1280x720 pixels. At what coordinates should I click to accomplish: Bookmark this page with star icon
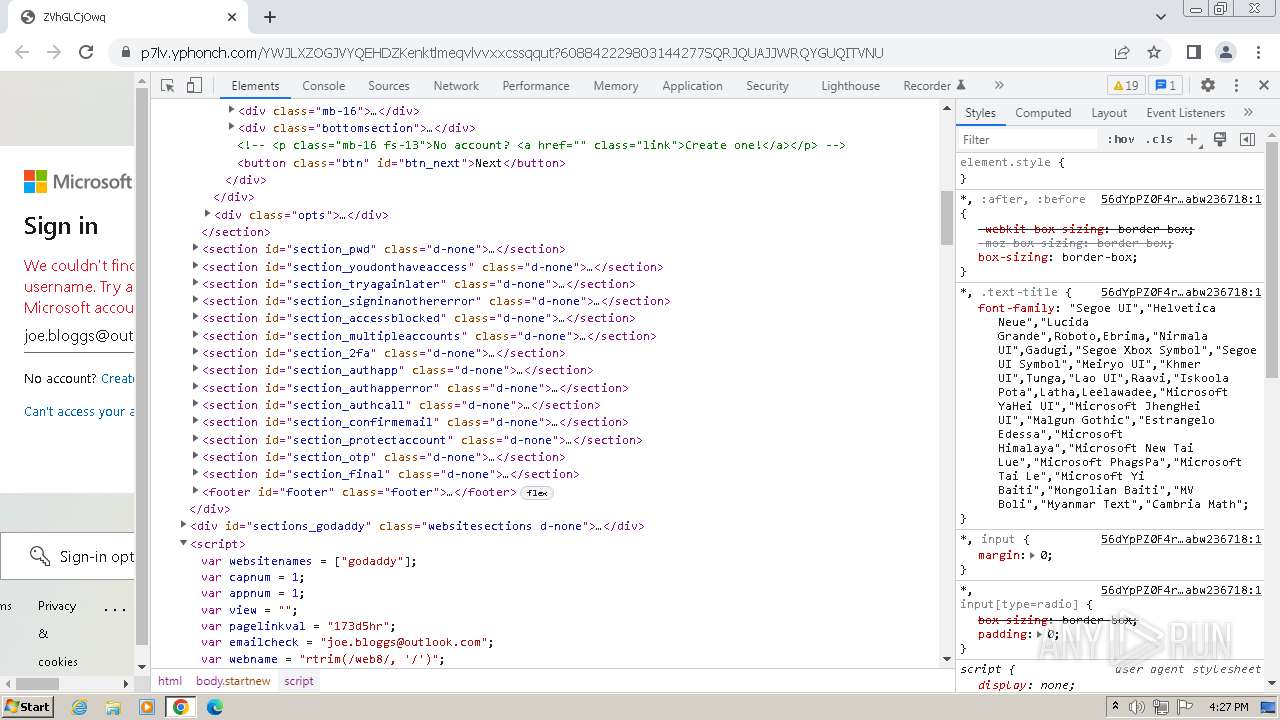[x=1154, y=52]
